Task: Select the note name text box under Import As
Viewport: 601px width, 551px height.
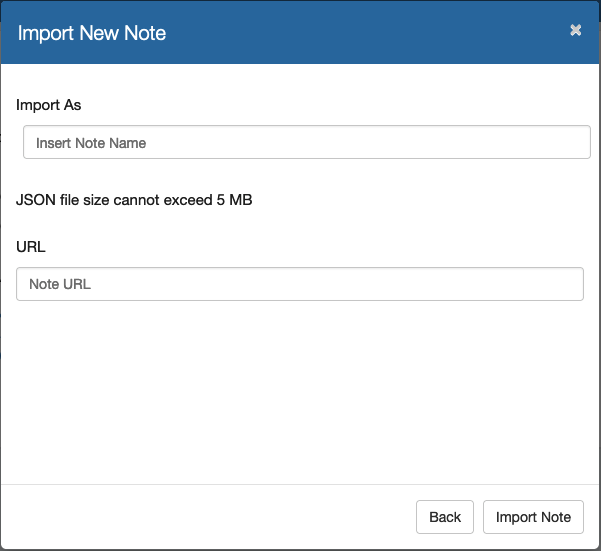Action: pyautogui.click(x=306, y=142)
